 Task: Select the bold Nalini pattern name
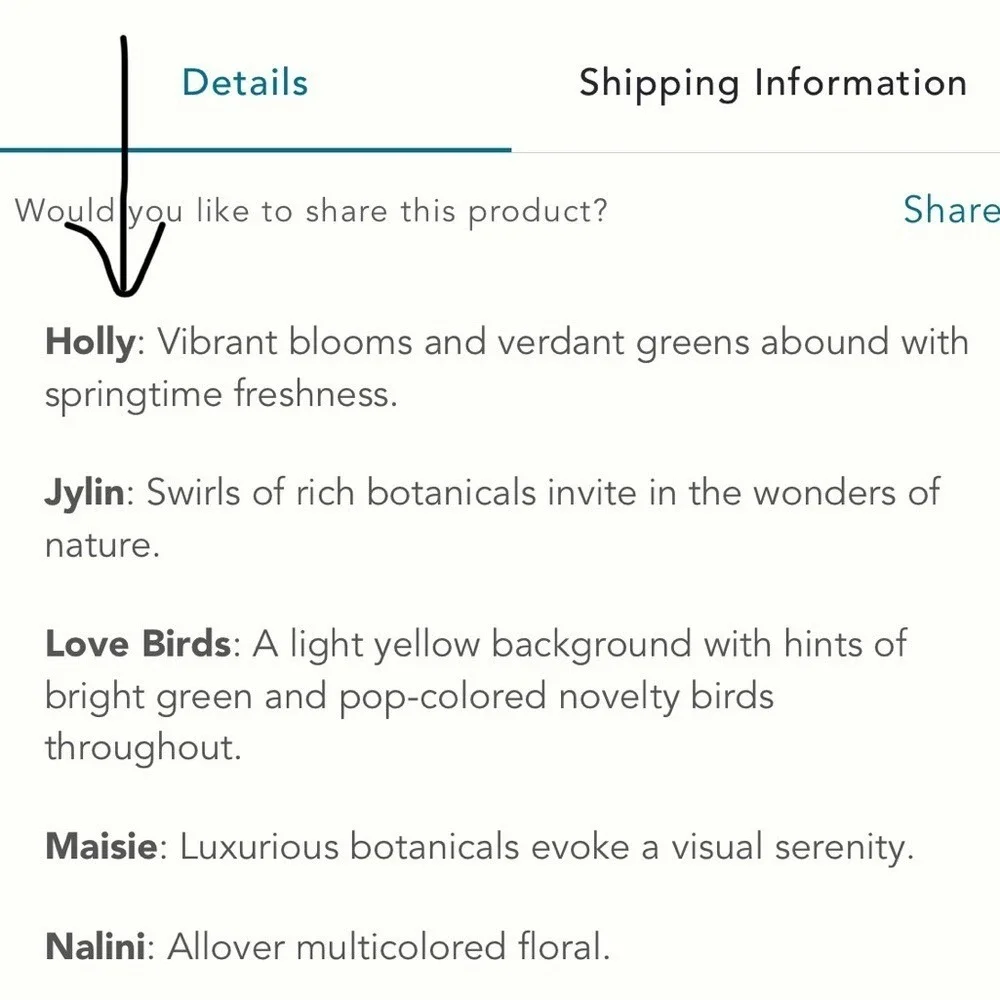coord(96,946)
